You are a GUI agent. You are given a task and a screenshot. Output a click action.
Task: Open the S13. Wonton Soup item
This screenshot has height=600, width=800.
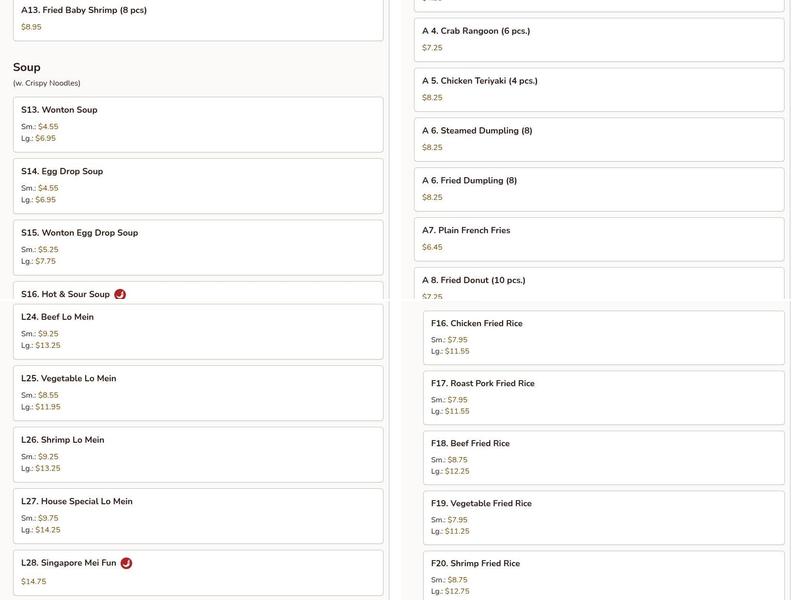tap(198, 124)
